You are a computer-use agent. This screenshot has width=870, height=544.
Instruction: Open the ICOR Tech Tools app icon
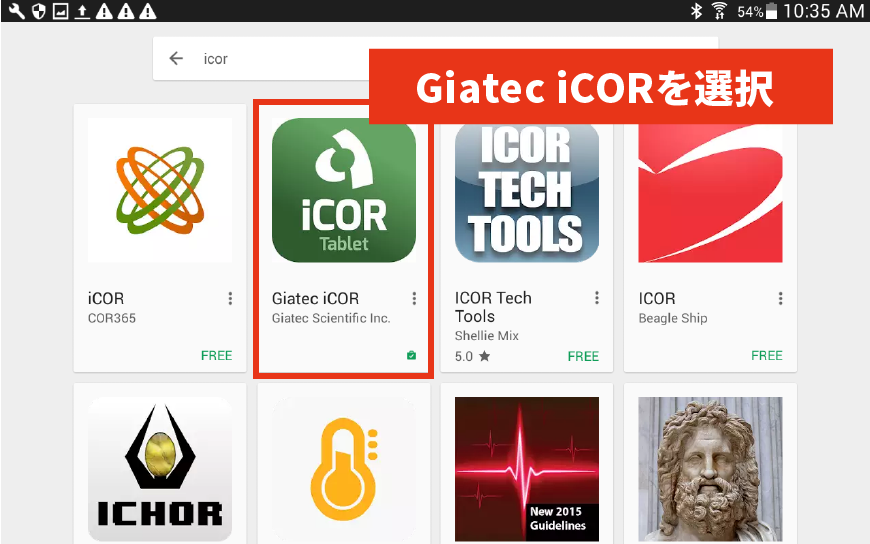tap(527, 192)
